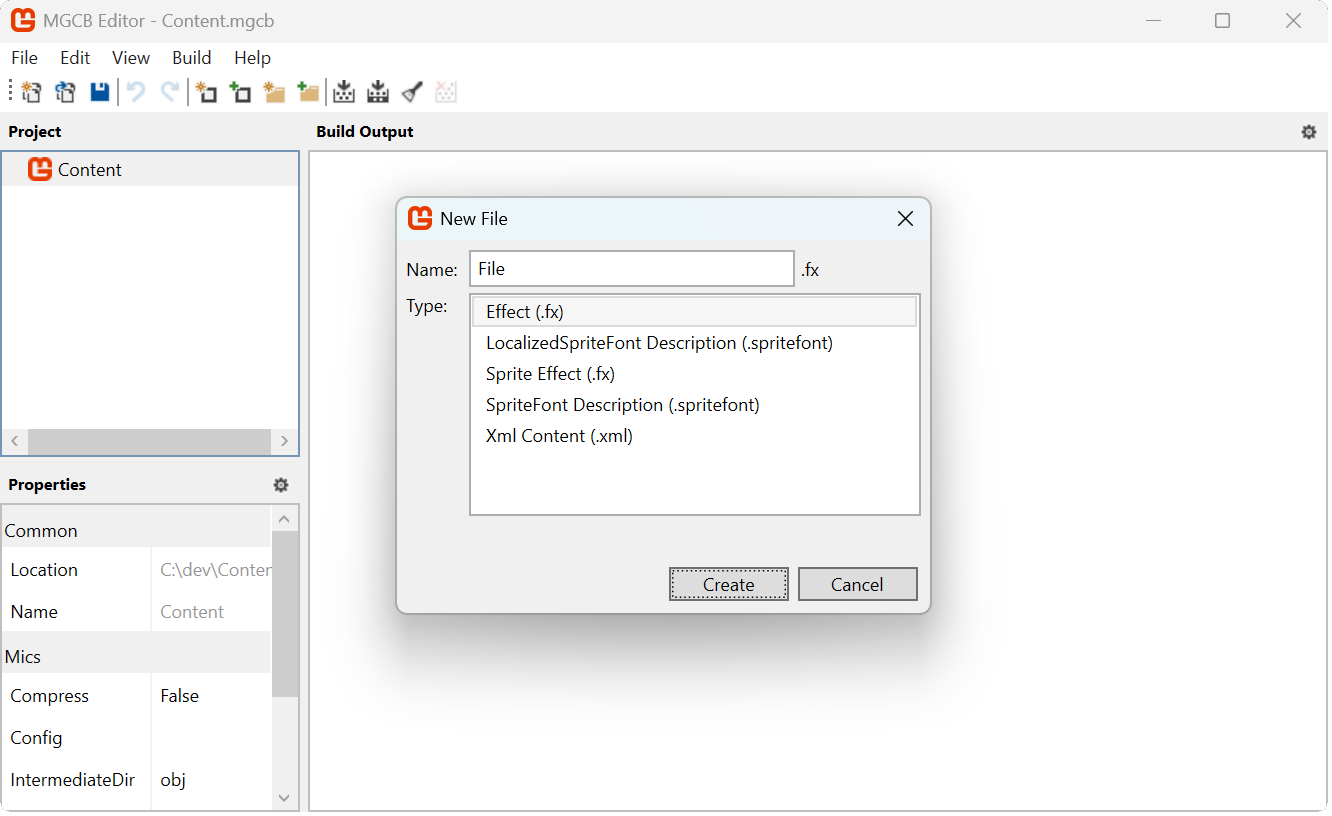Click the Undo arrow icon
This screenshot has width=1332, height=816.
pos(136,91)
